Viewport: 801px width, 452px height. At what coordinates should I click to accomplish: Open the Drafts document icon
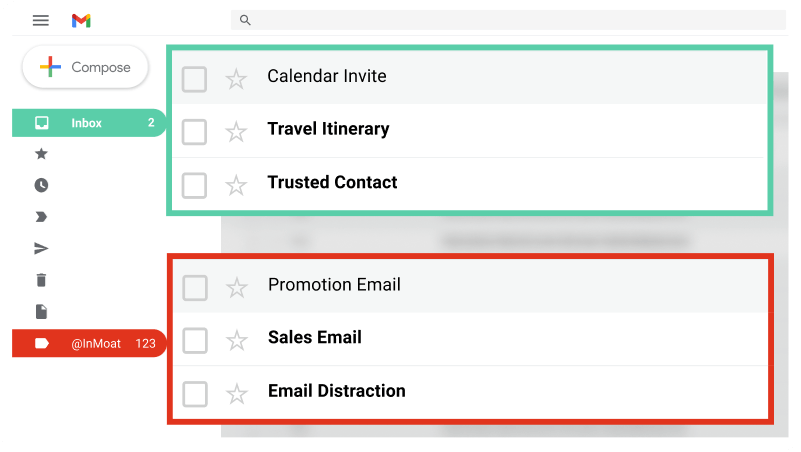coord(41,312)
